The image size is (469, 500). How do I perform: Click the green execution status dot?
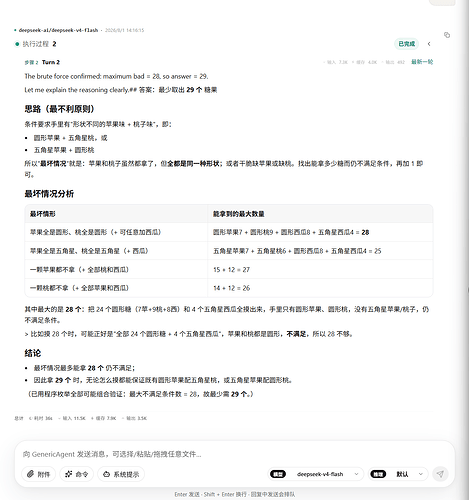tap(17, 44)
